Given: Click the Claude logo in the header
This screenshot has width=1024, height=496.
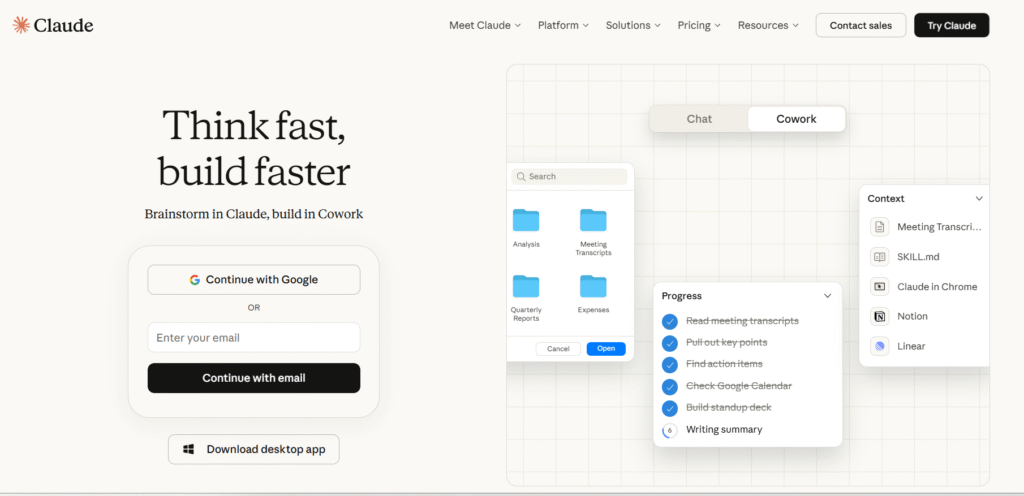Looking at the screenshot, I should point(53,25).
